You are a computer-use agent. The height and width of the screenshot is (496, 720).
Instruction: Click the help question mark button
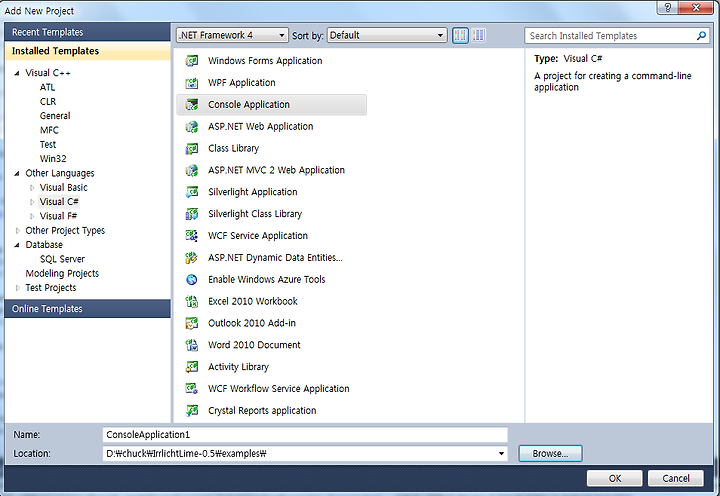(x=668, y=7)
